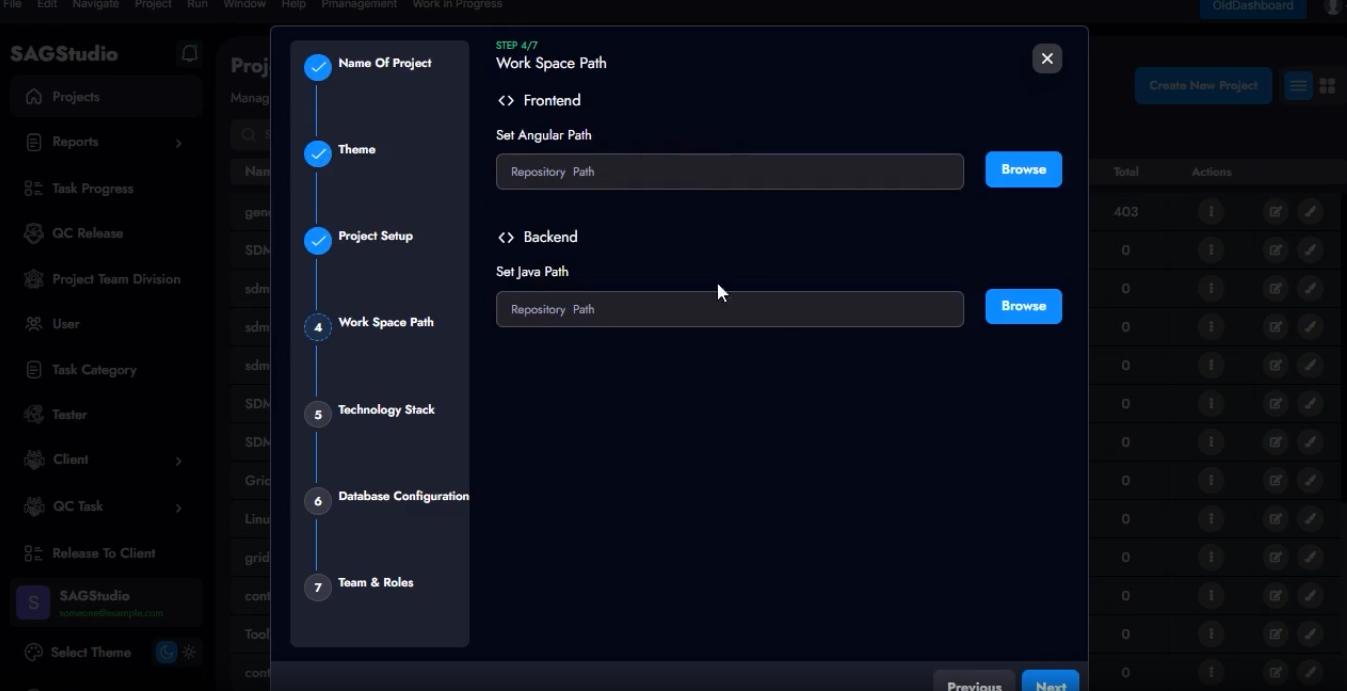This screenshot has height=691, width=1347.
Task: Close the project wizard dialog
Action: (x=1047, y=59)
